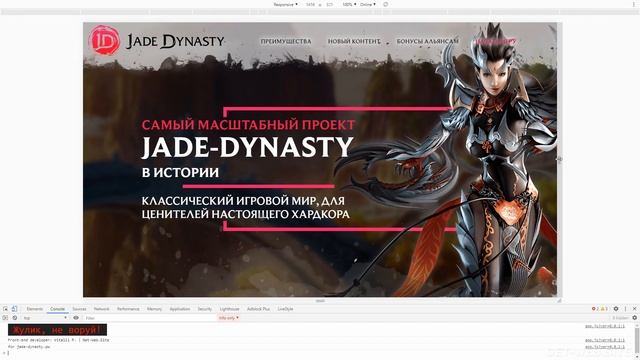Open the 100% zoom dropdown

point(349,4)
